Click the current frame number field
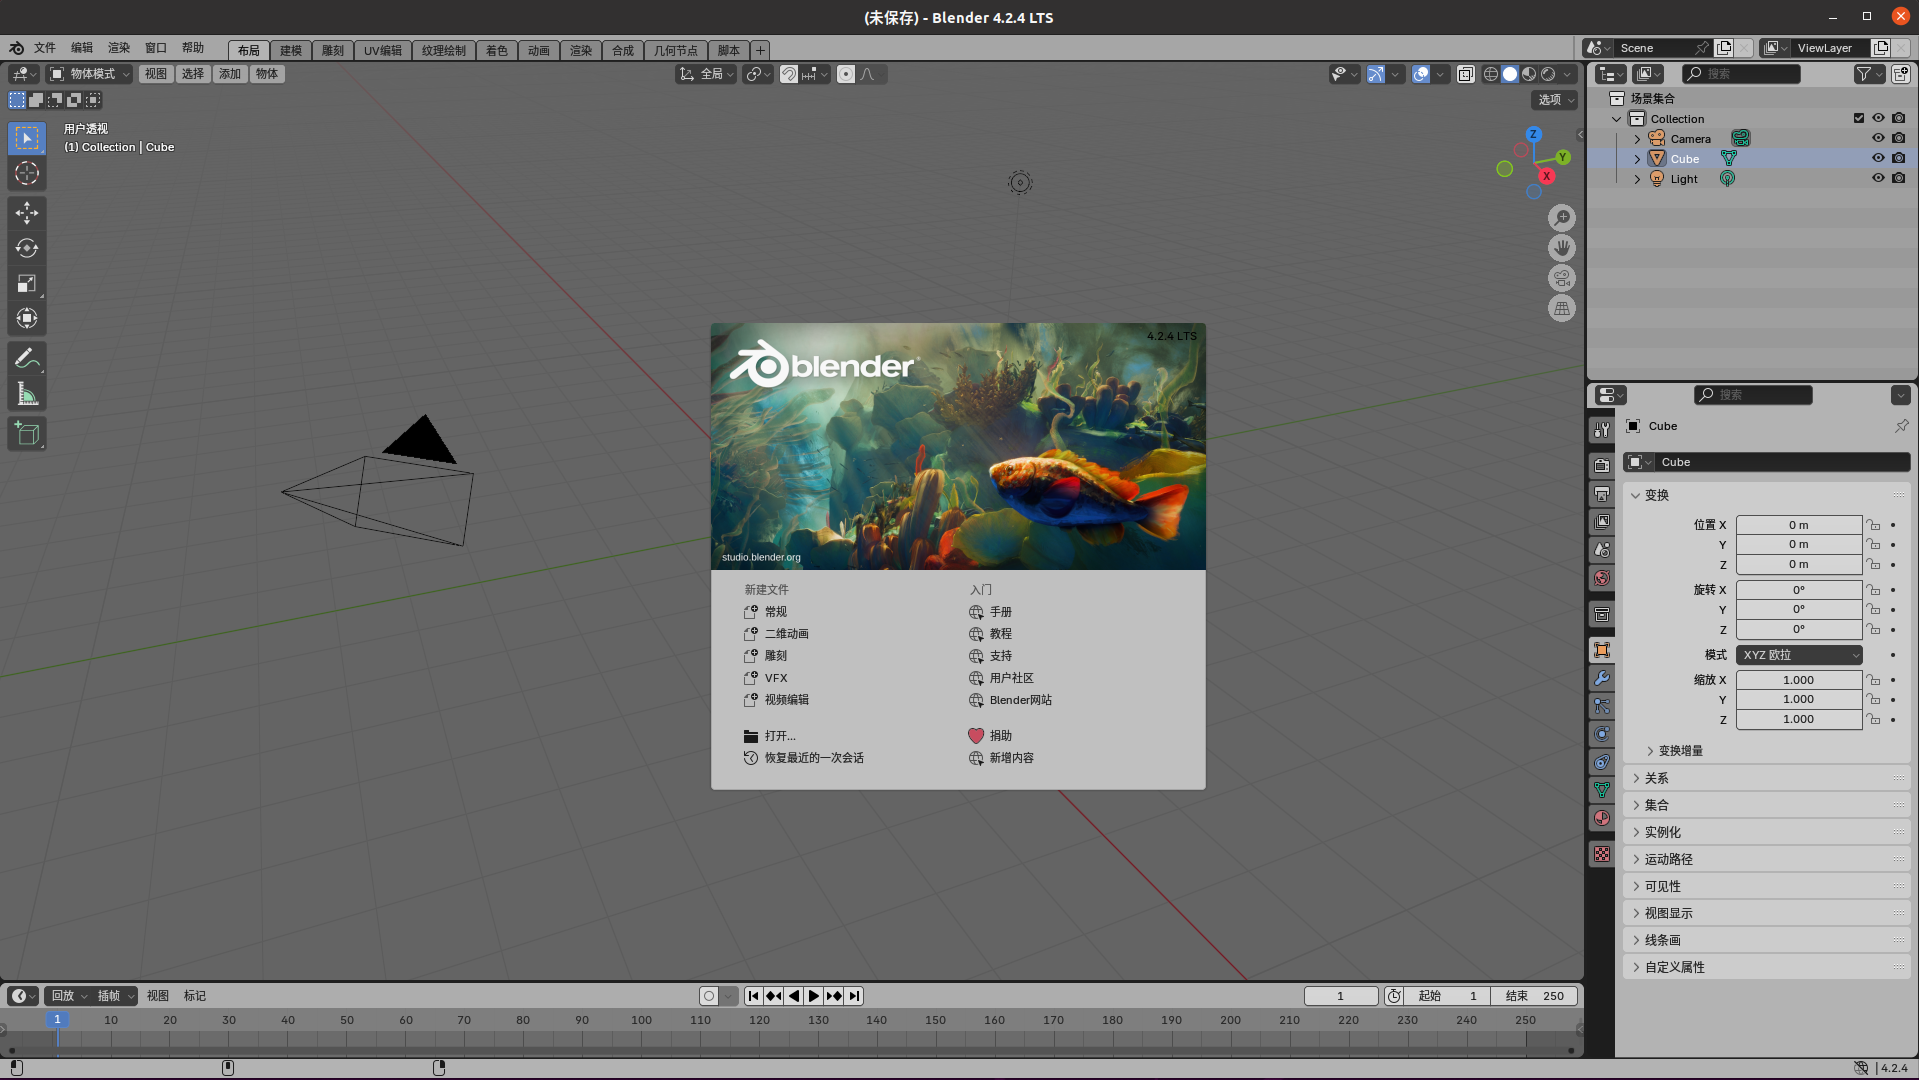The width and height of the screenshot is (1919, 1080). pos(1340,996)
